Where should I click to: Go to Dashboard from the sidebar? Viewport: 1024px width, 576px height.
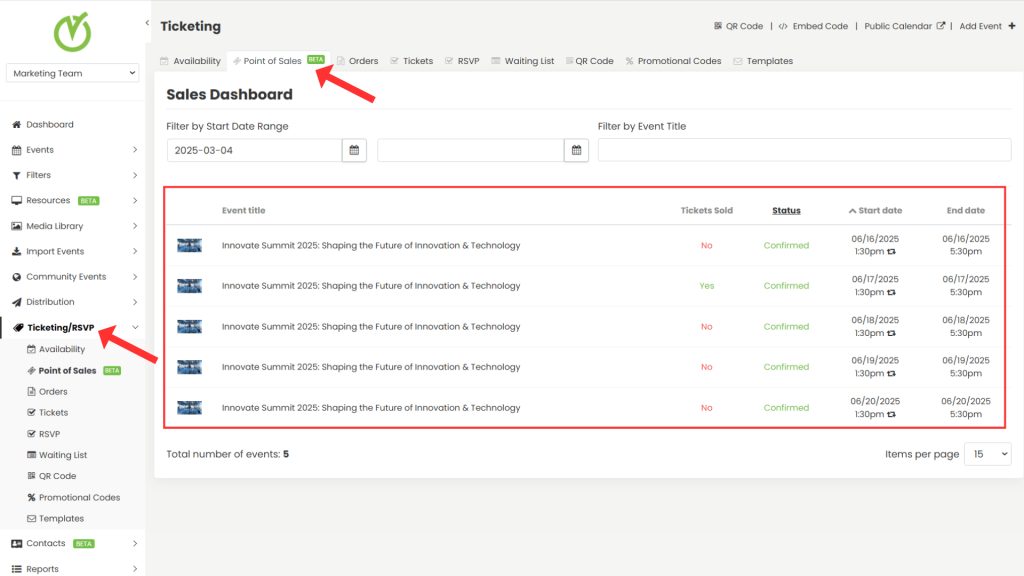pyautogui.click(x=47, y=123)
